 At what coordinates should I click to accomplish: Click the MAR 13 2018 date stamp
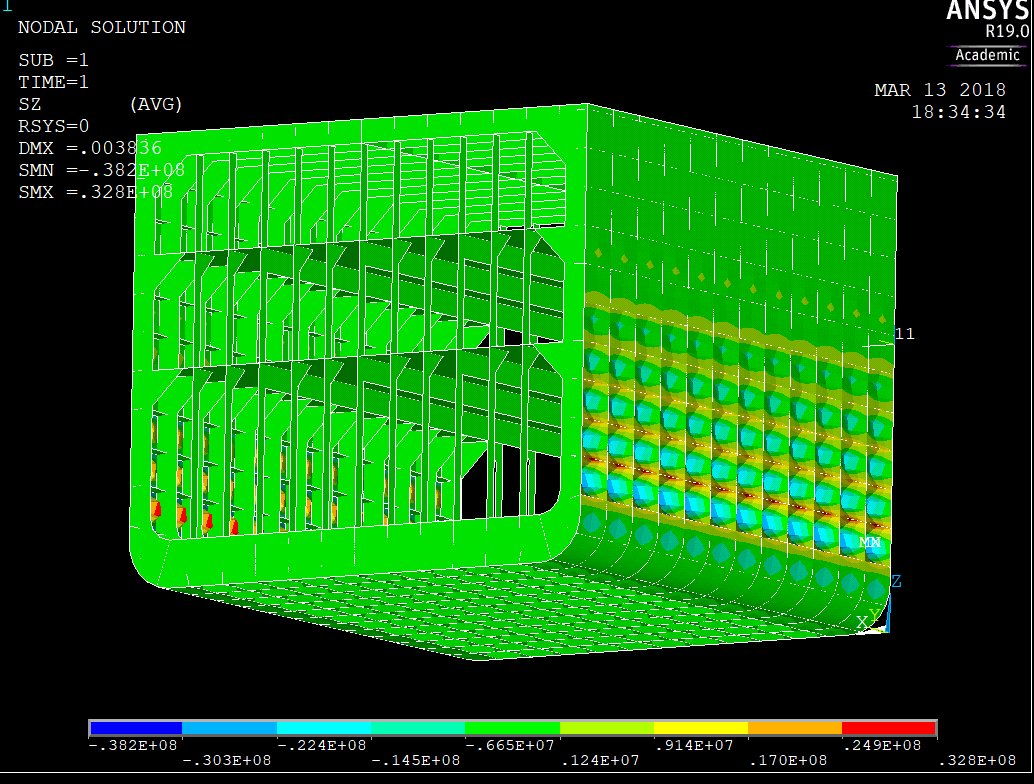[x=940, y=90]
